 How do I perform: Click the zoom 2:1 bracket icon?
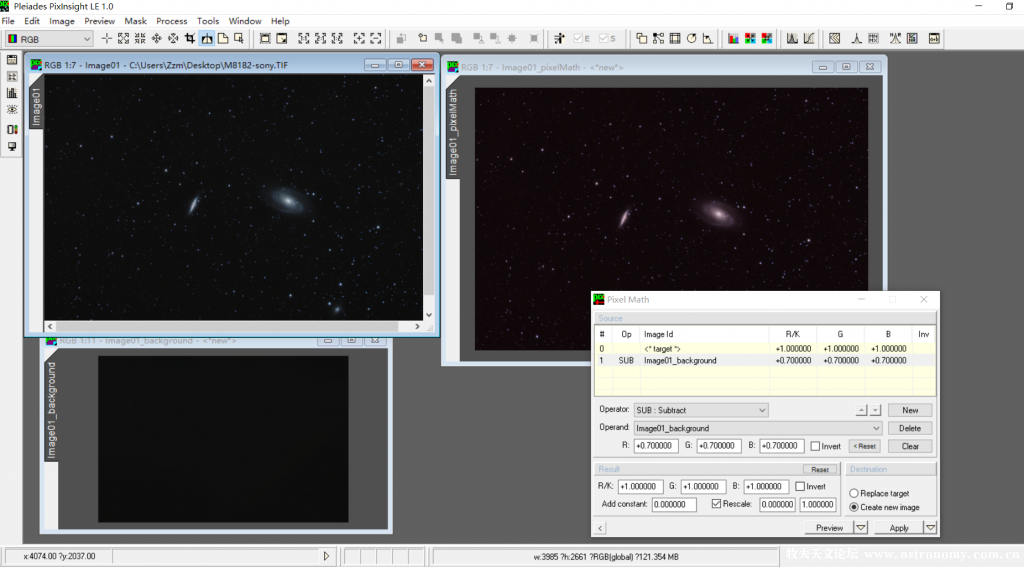320,39
